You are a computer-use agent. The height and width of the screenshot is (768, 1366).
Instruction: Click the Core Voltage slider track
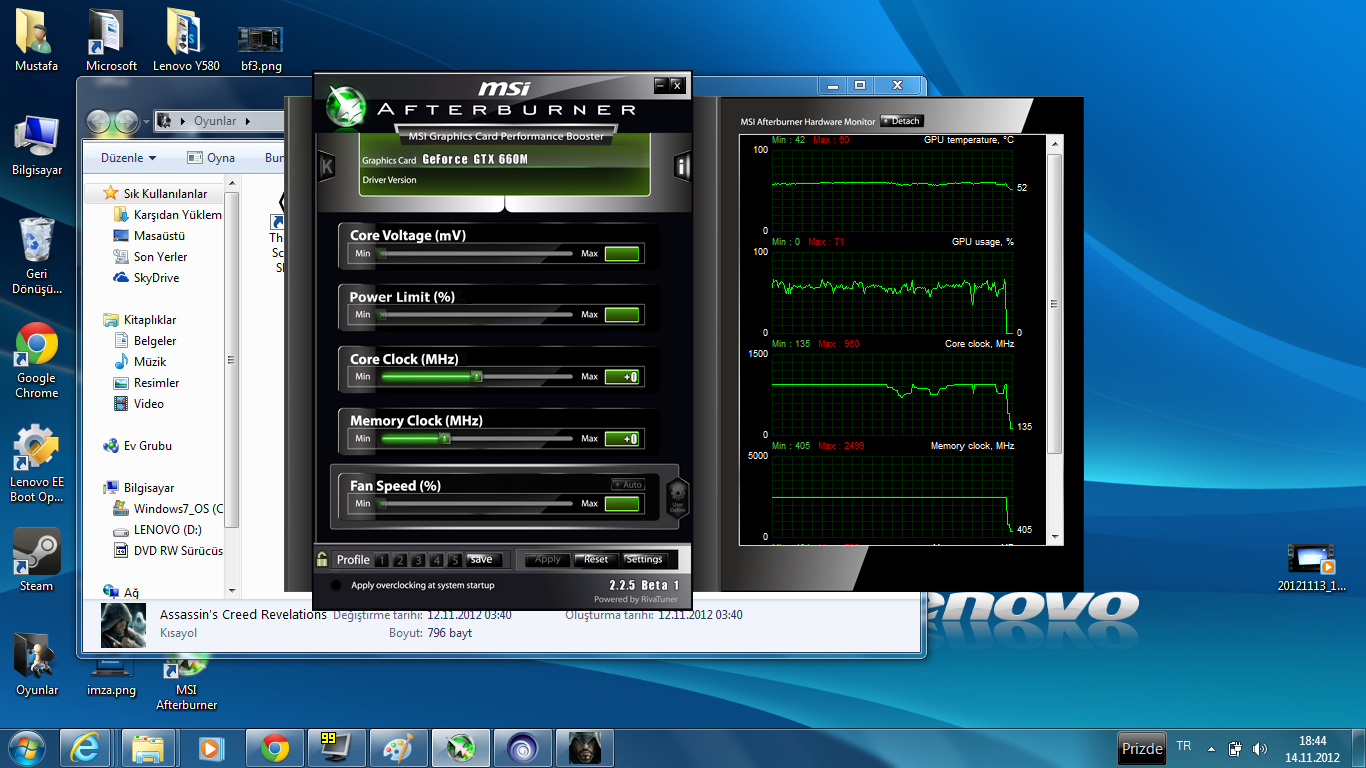pos(475,254)
